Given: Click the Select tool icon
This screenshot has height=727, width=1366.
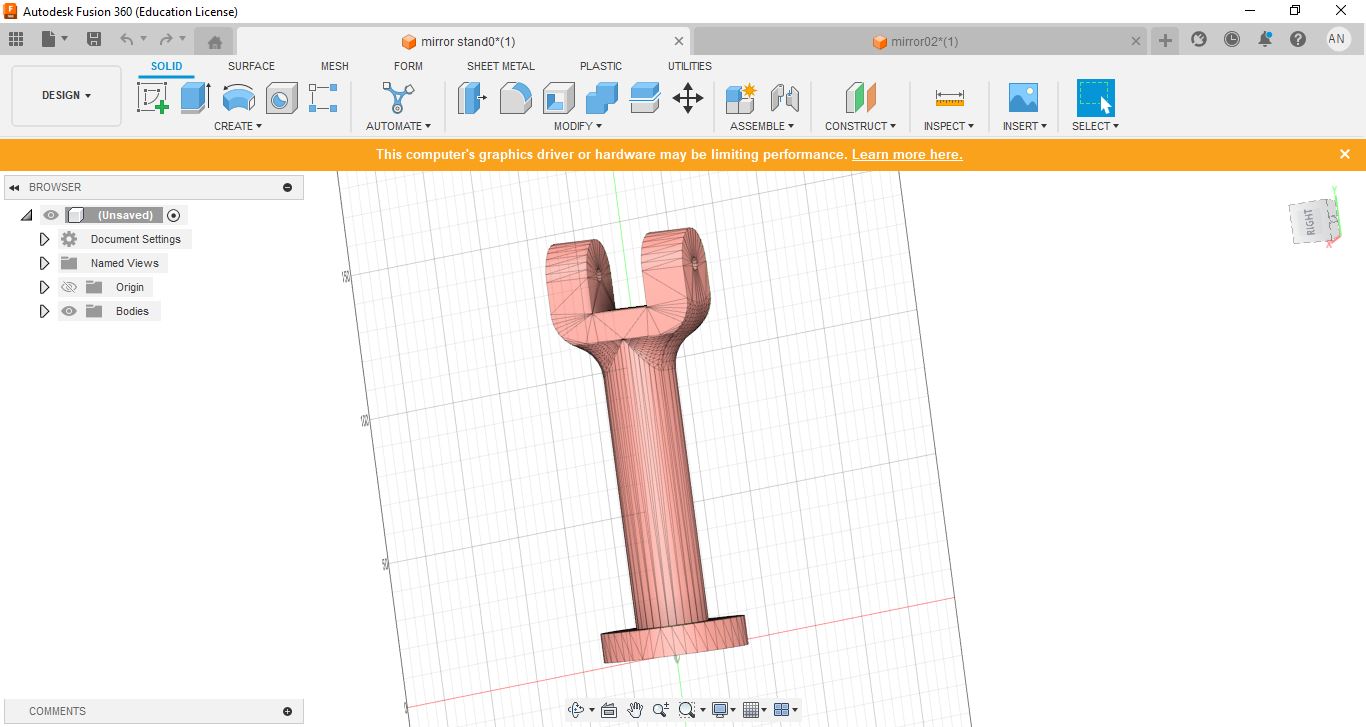Looking at the screenshot, I should pos(1095,98).
